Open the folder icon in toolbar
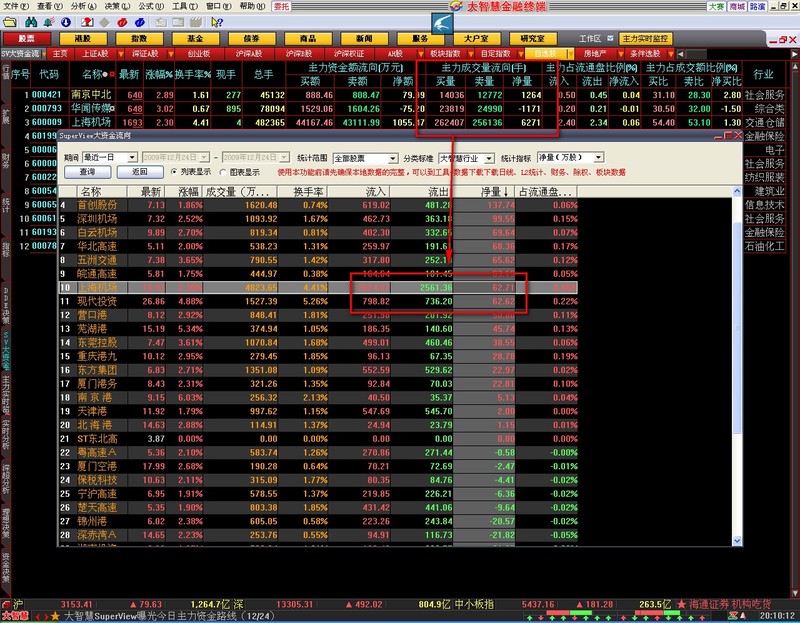Screen dimensions: 800x623 click(10, 22)
